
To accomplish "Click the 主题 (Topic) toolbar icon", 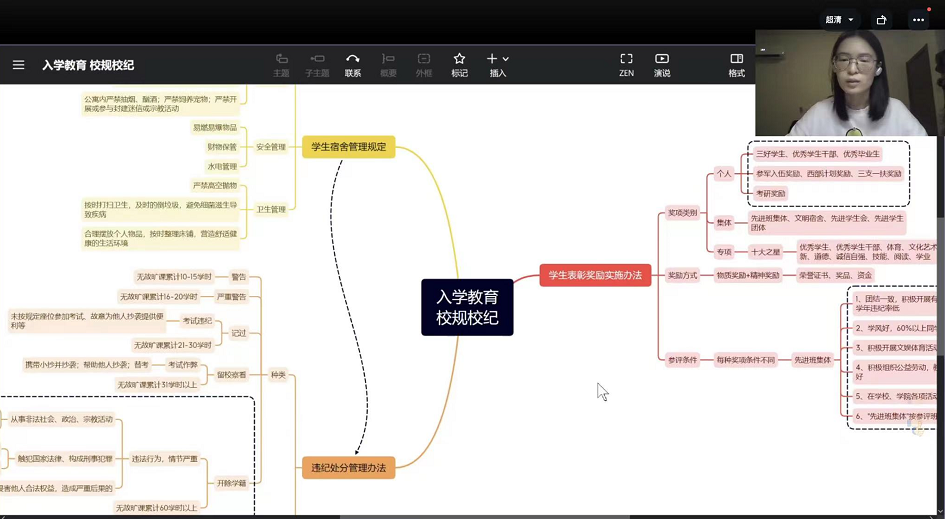I will click(281, 64).
